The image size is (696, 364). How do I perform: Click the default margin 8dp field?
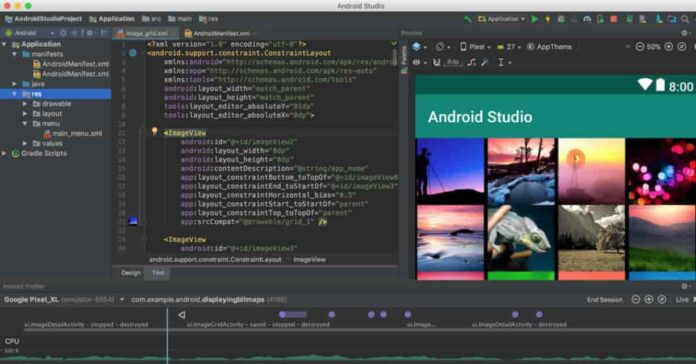point(453,62)
